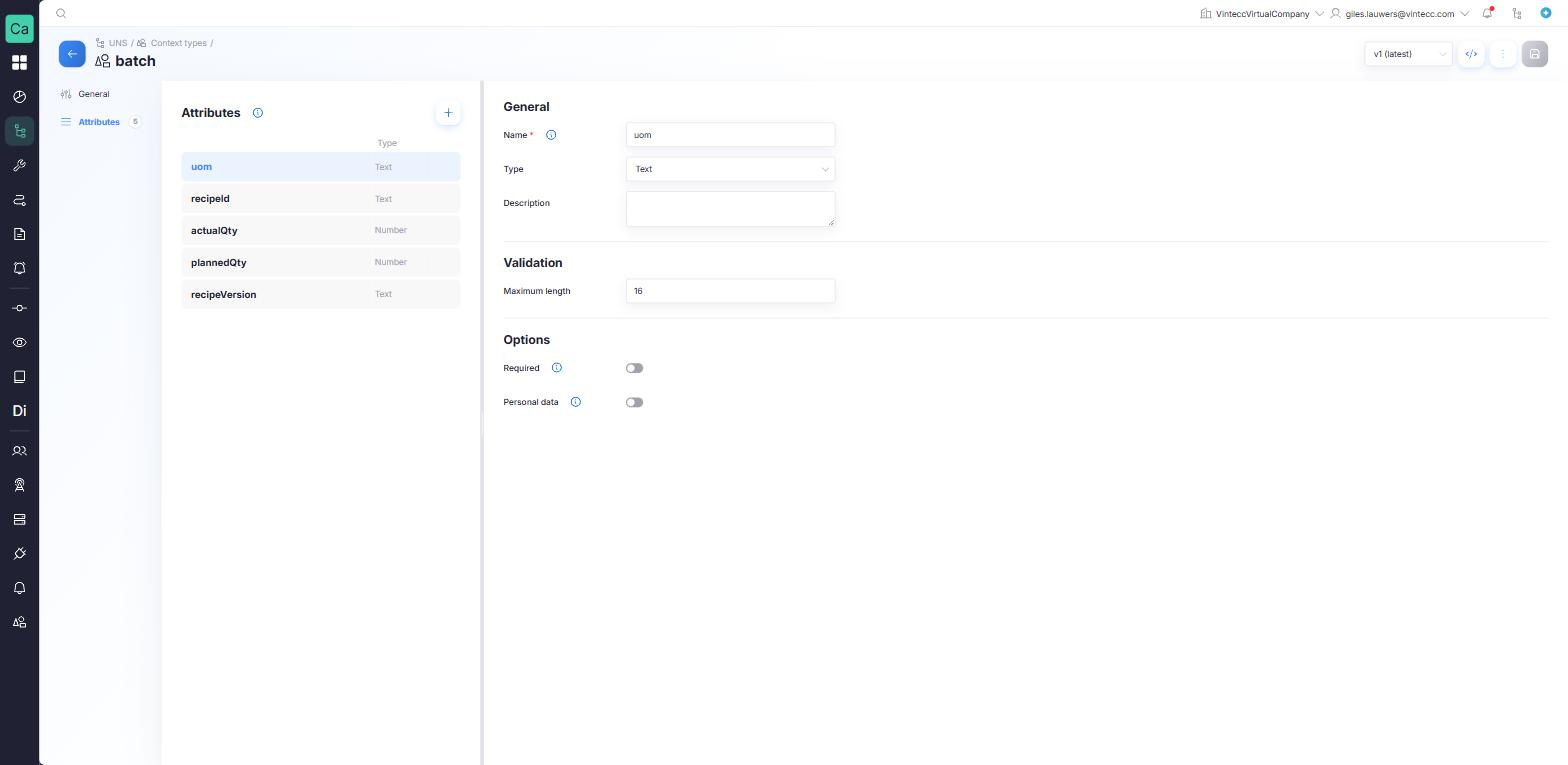Click info icon beside Personal data
1568x765 pixels.
point(575,402)
